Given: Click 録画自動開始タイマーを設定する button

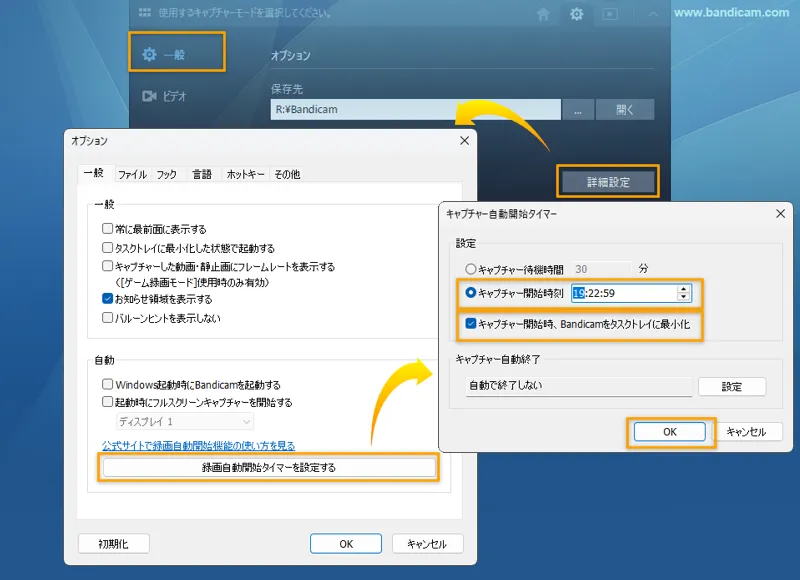Looking at the screenshot, I should tap(269, 467).
